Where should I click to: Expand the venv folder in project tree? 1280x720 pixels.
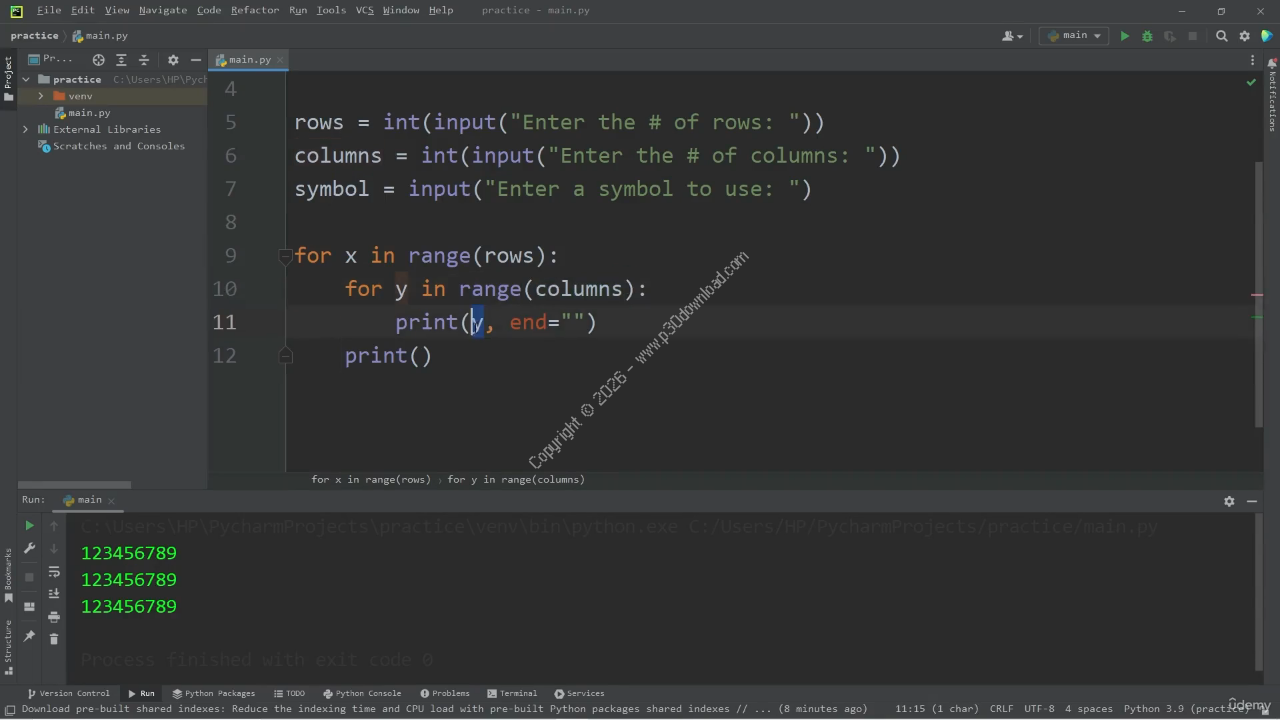41,96
